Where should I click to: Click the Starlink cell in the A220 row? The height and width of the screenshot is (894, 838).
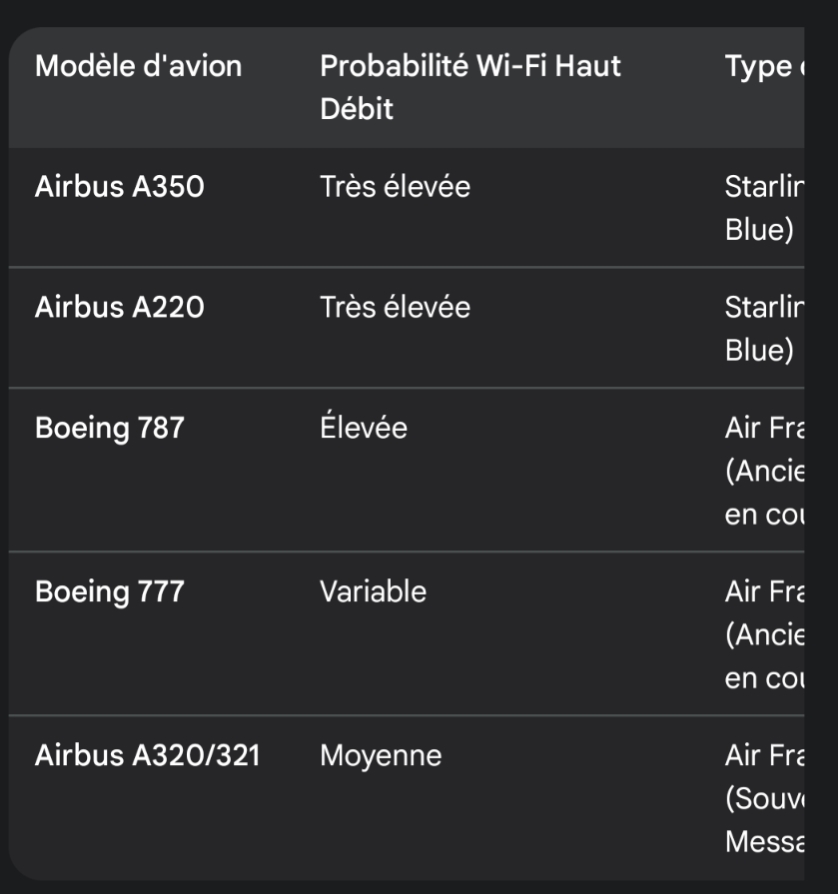tap(764, 328)
